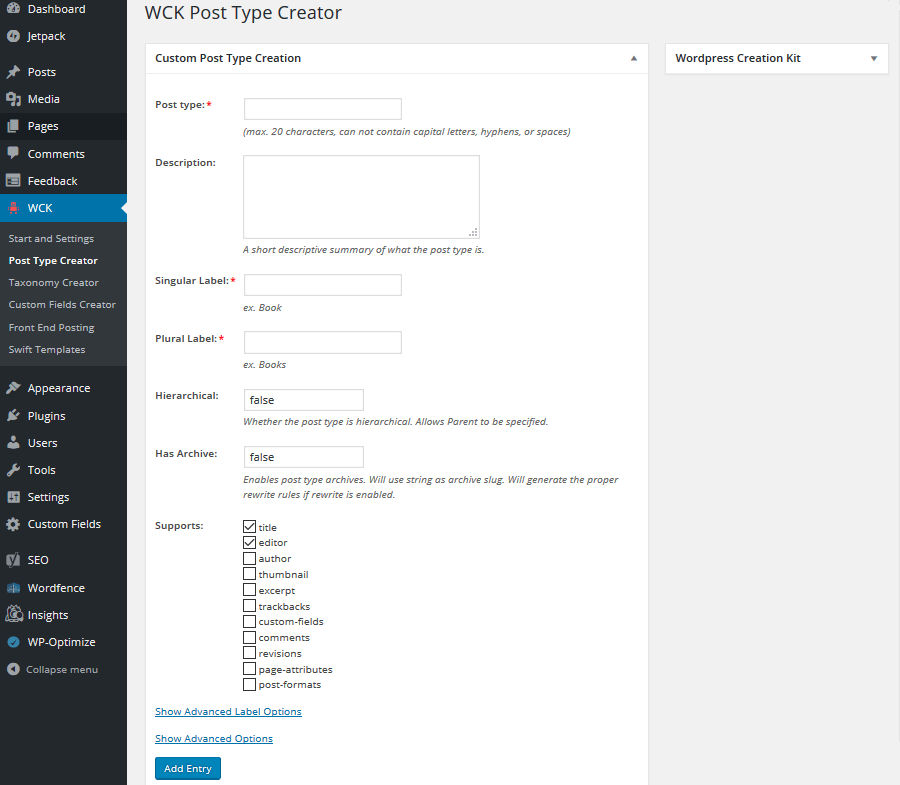Click the Appearance paintbrush icon
Viewport: 900px width, 785px height.
click(13, 388)
